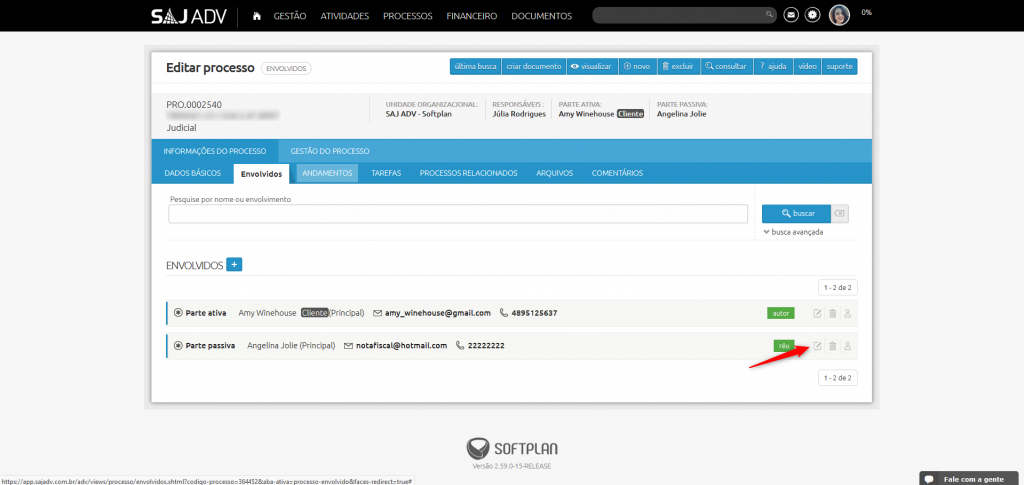Select the Parte ativa radio button

(178, 313)
